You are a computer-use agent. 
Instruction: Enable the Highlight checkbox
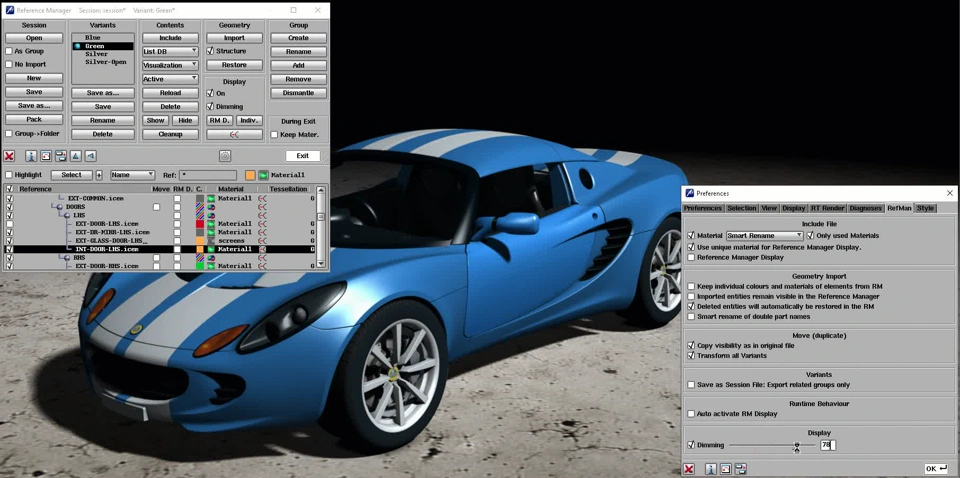[9, 175]
